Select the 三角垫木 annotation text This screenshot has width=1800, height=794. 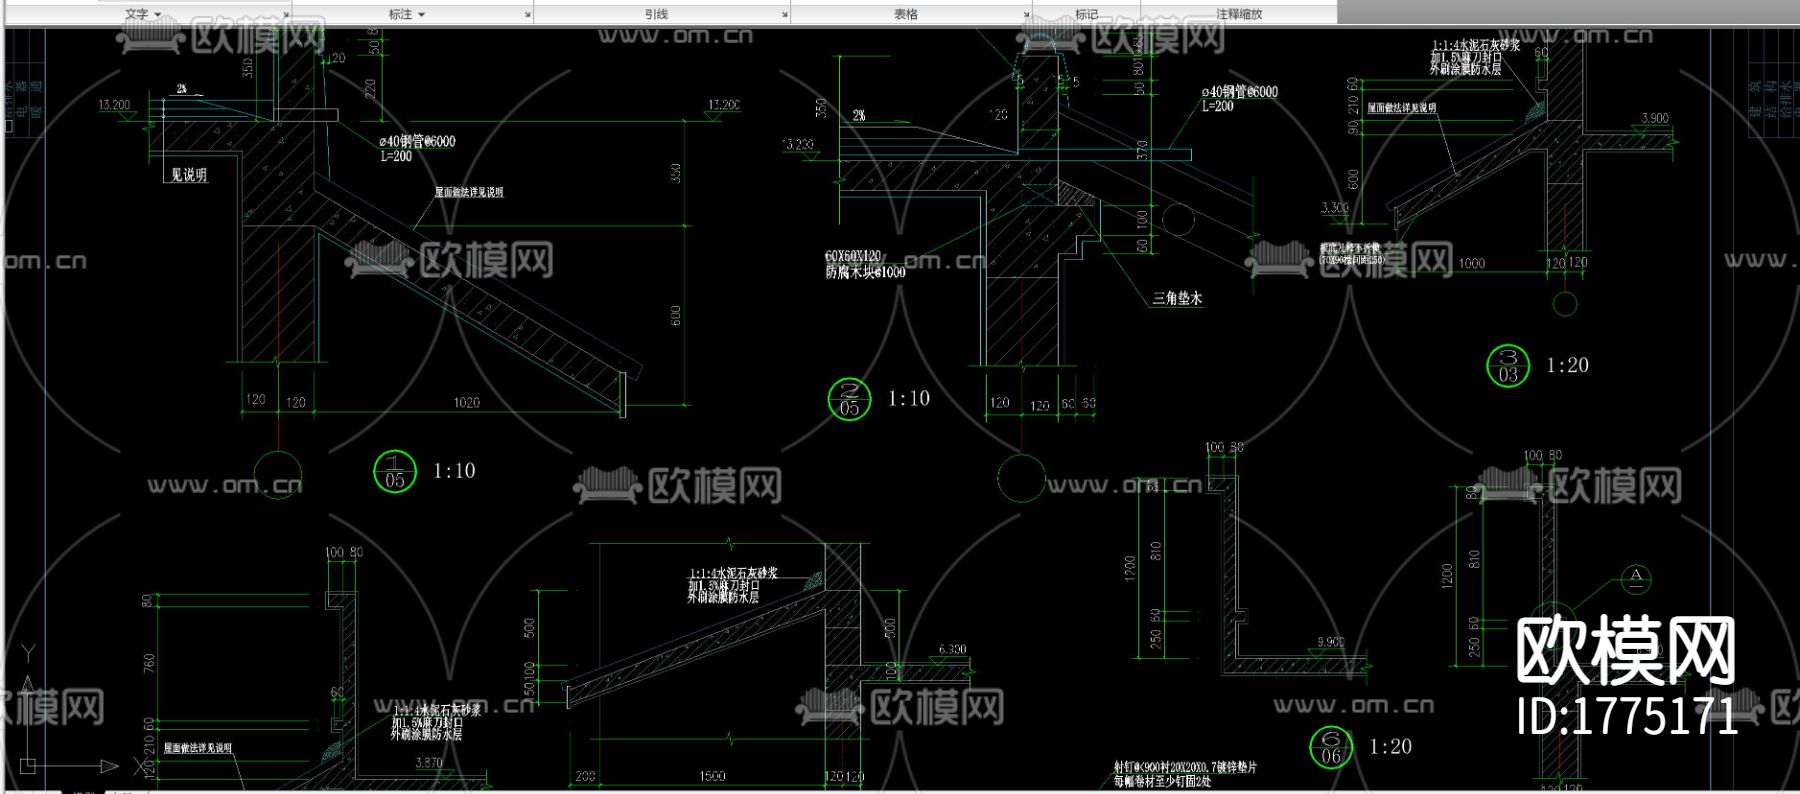[x=1177, y=298]
